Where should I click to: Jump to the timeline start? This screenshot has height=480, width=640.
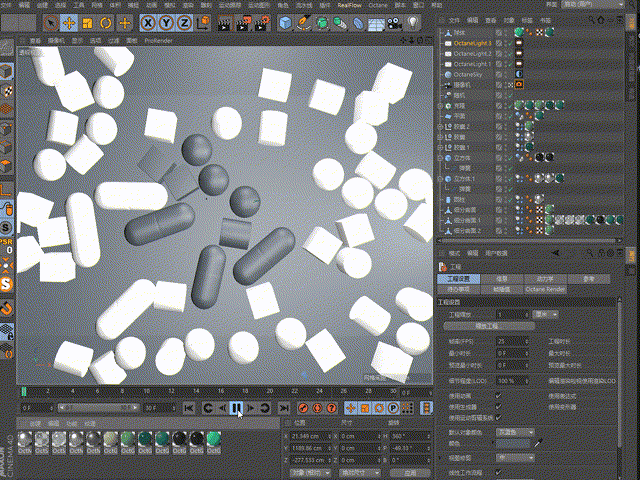click(189, 408)
